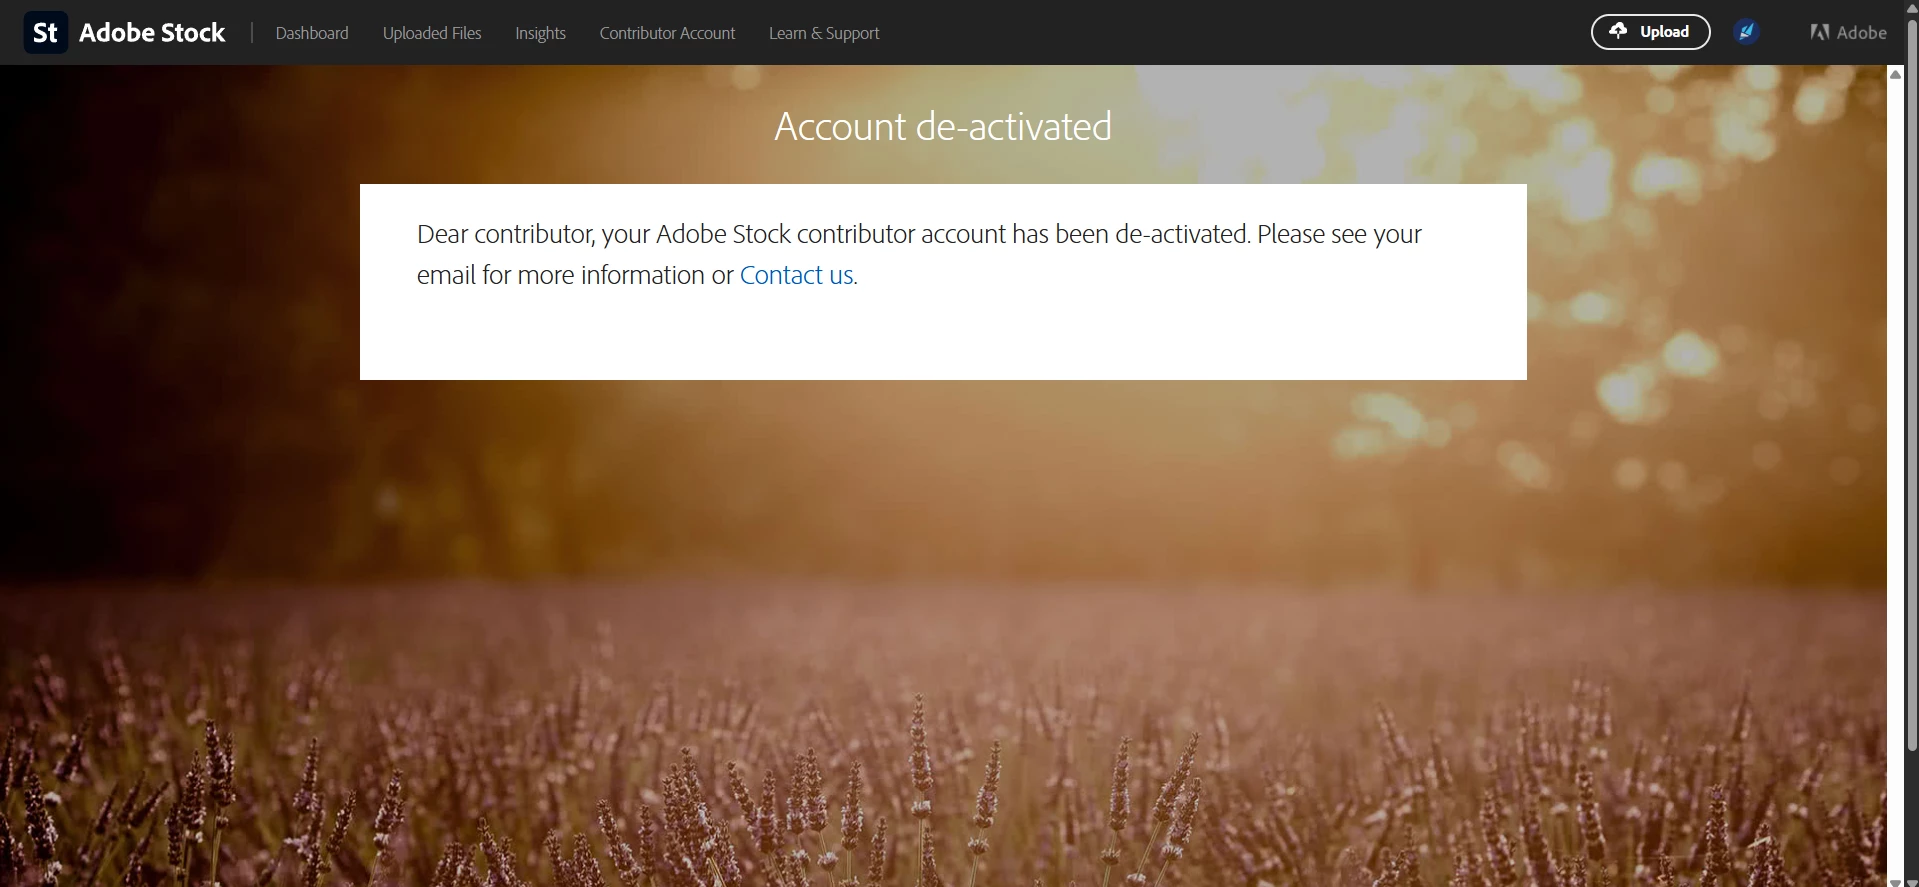Click the St Adobe Stock logo icon
Viewport: 1919px width, 887px height.
[x=45, y=32]
